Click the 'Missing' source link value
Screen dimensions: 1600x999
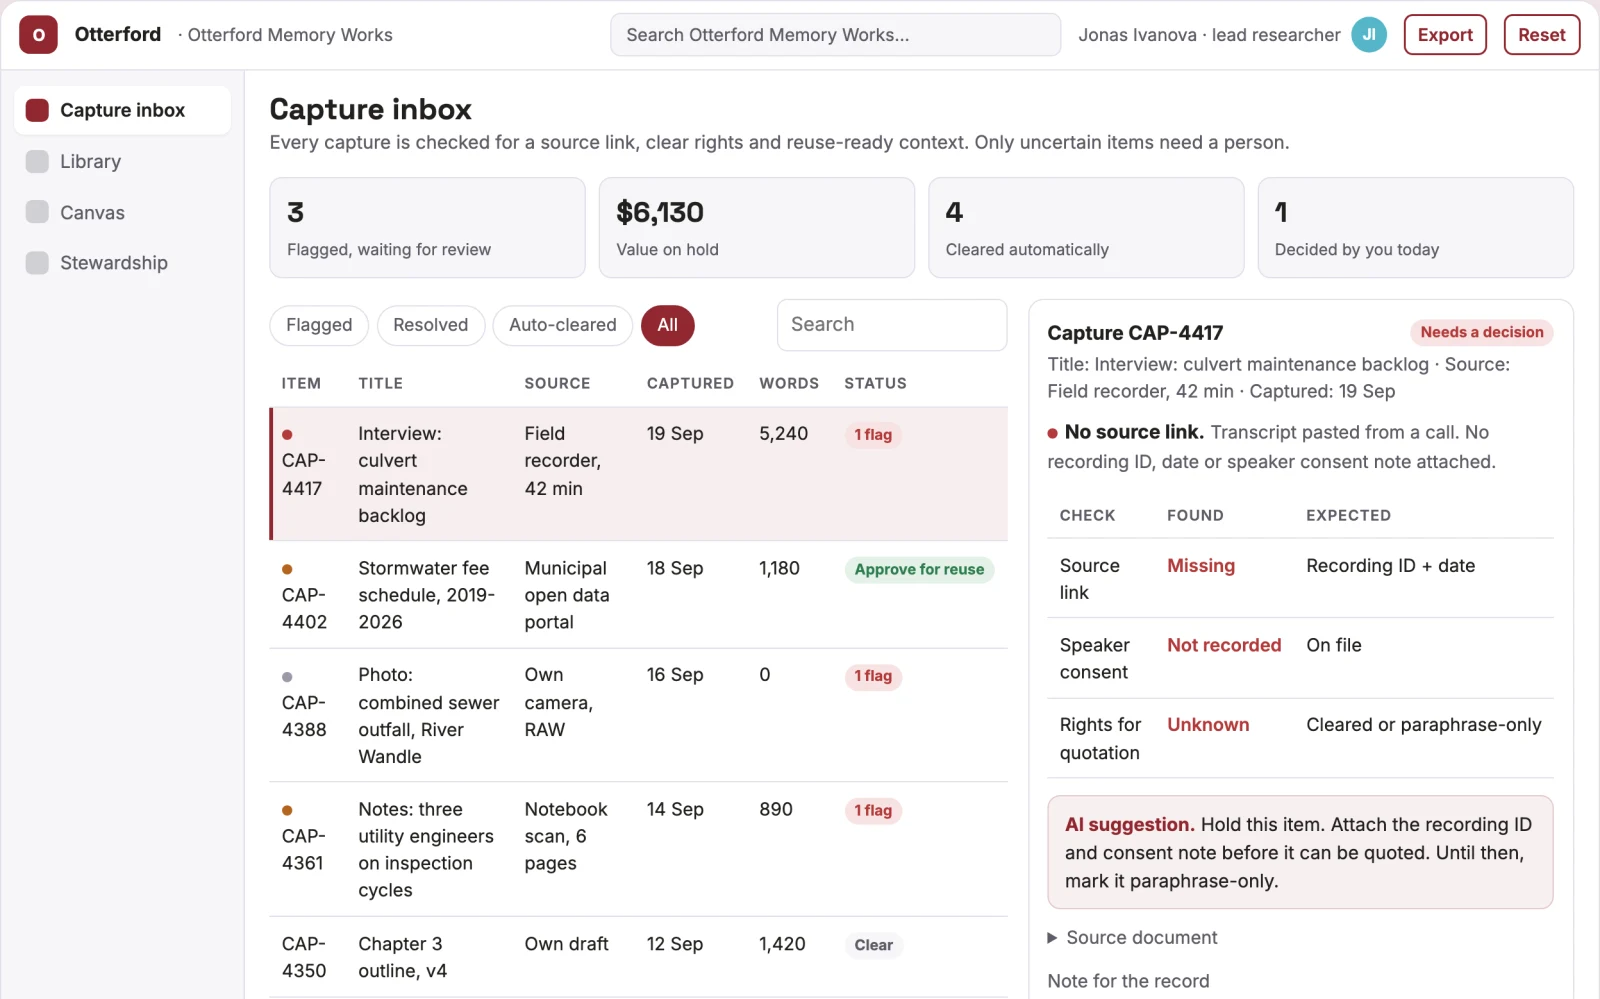pyautogui.click(x=1201, y=566)
